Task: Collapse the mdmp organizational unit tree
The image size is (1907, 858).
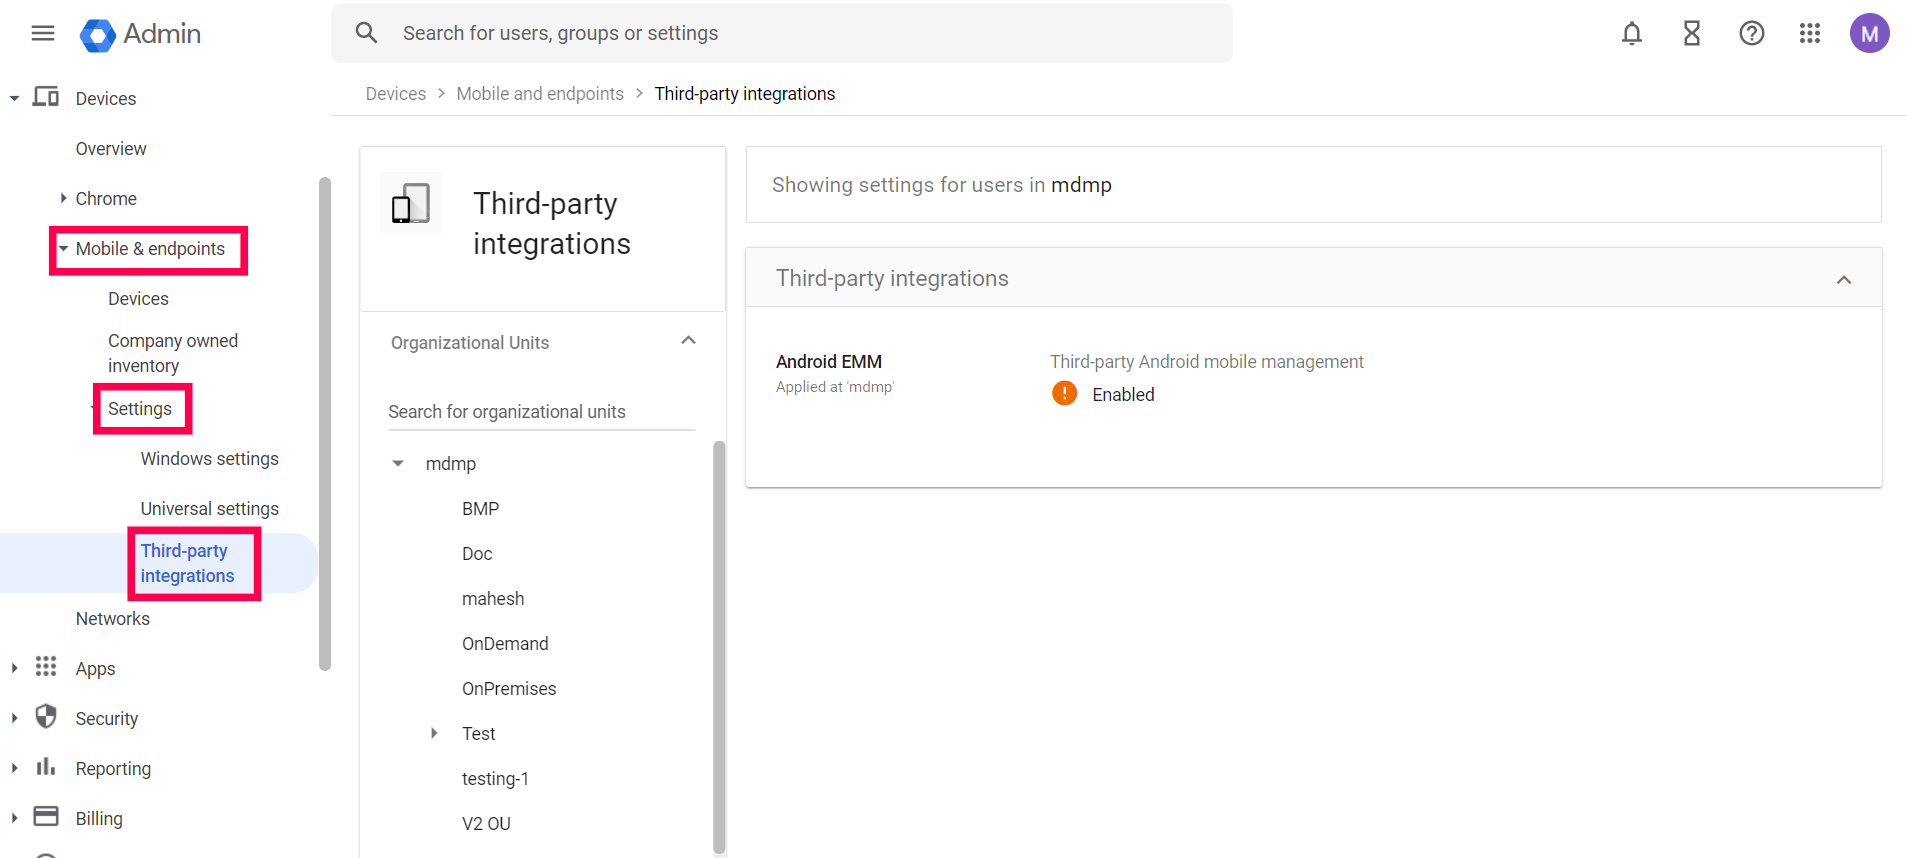Action: click(x=398, y=464)
